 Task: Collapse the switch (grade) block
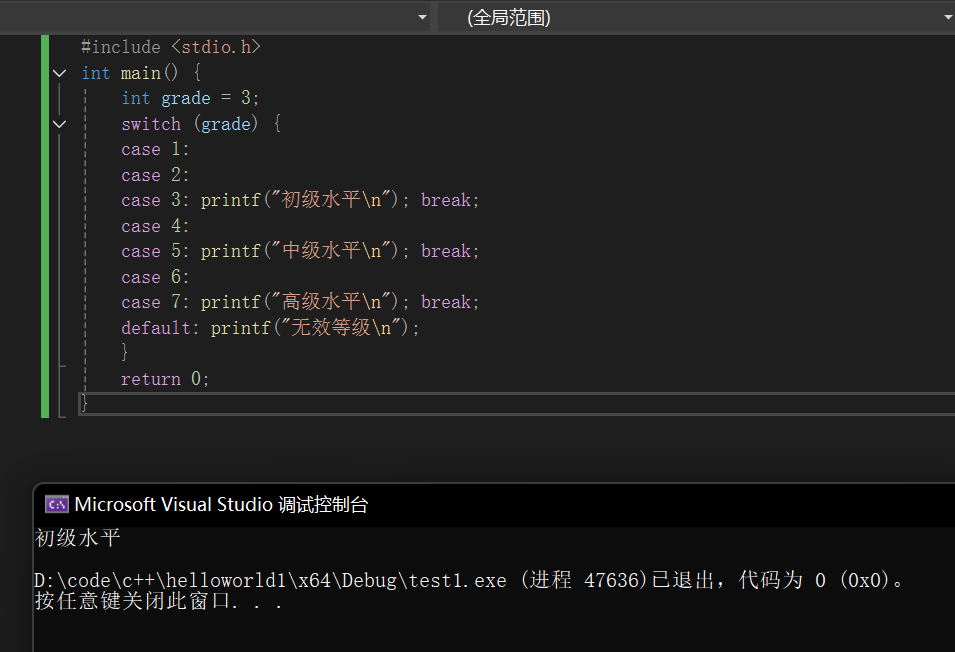coord(60,124)
